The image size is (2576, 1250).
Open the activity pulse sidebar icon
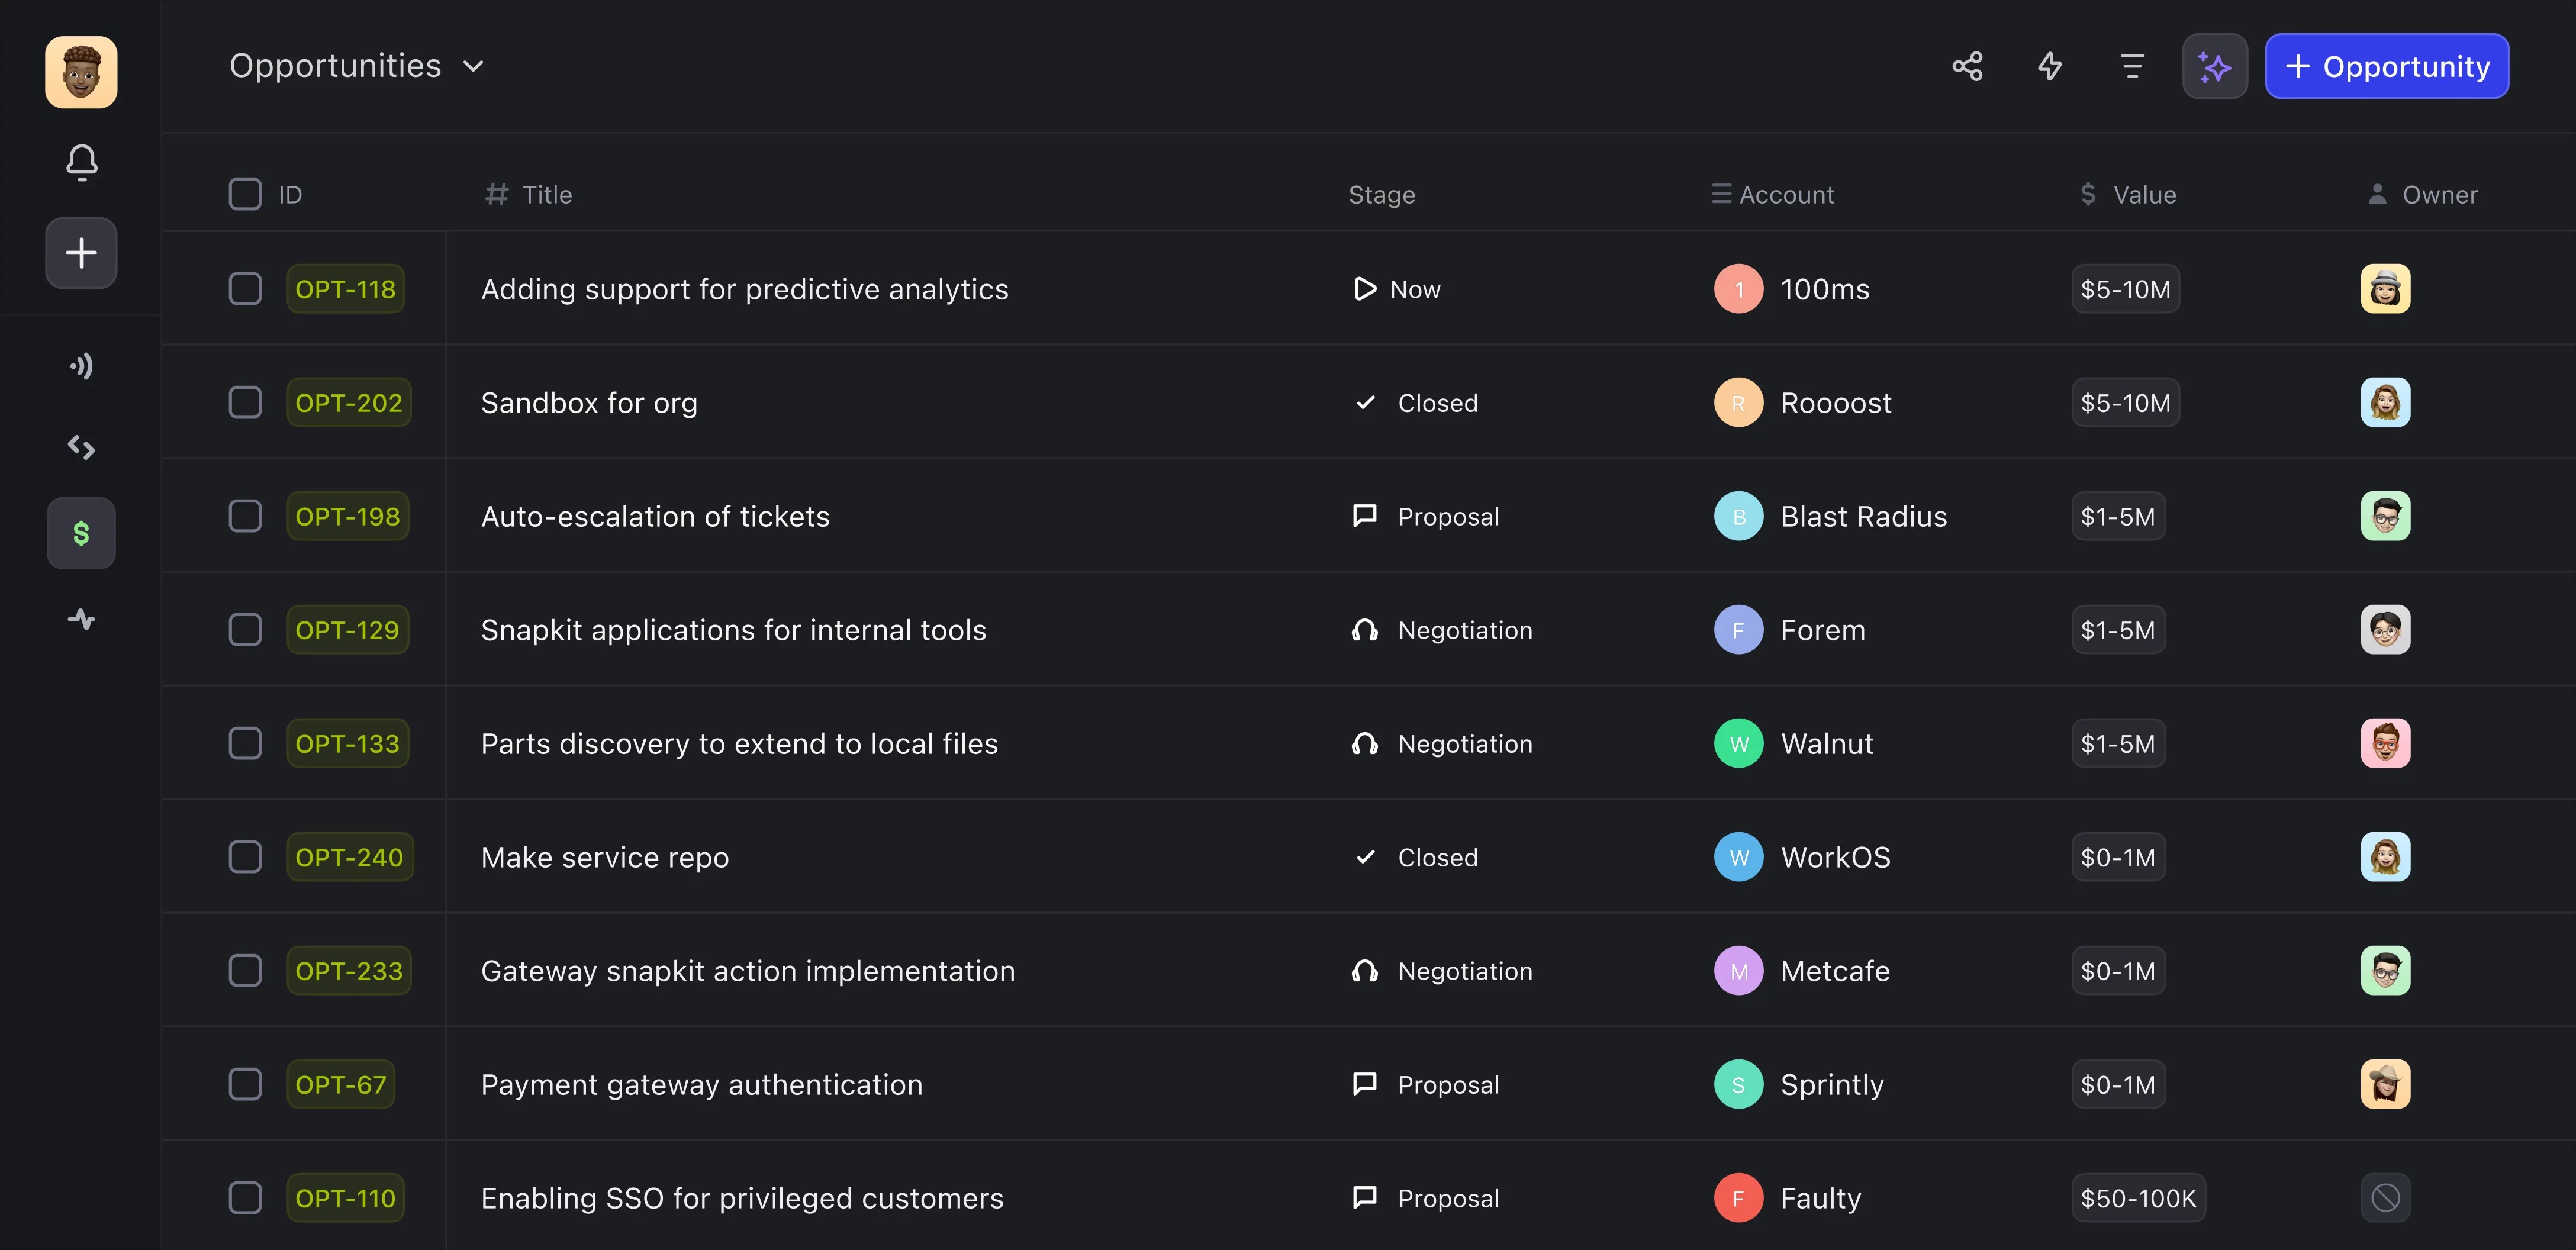pos(81,619)
